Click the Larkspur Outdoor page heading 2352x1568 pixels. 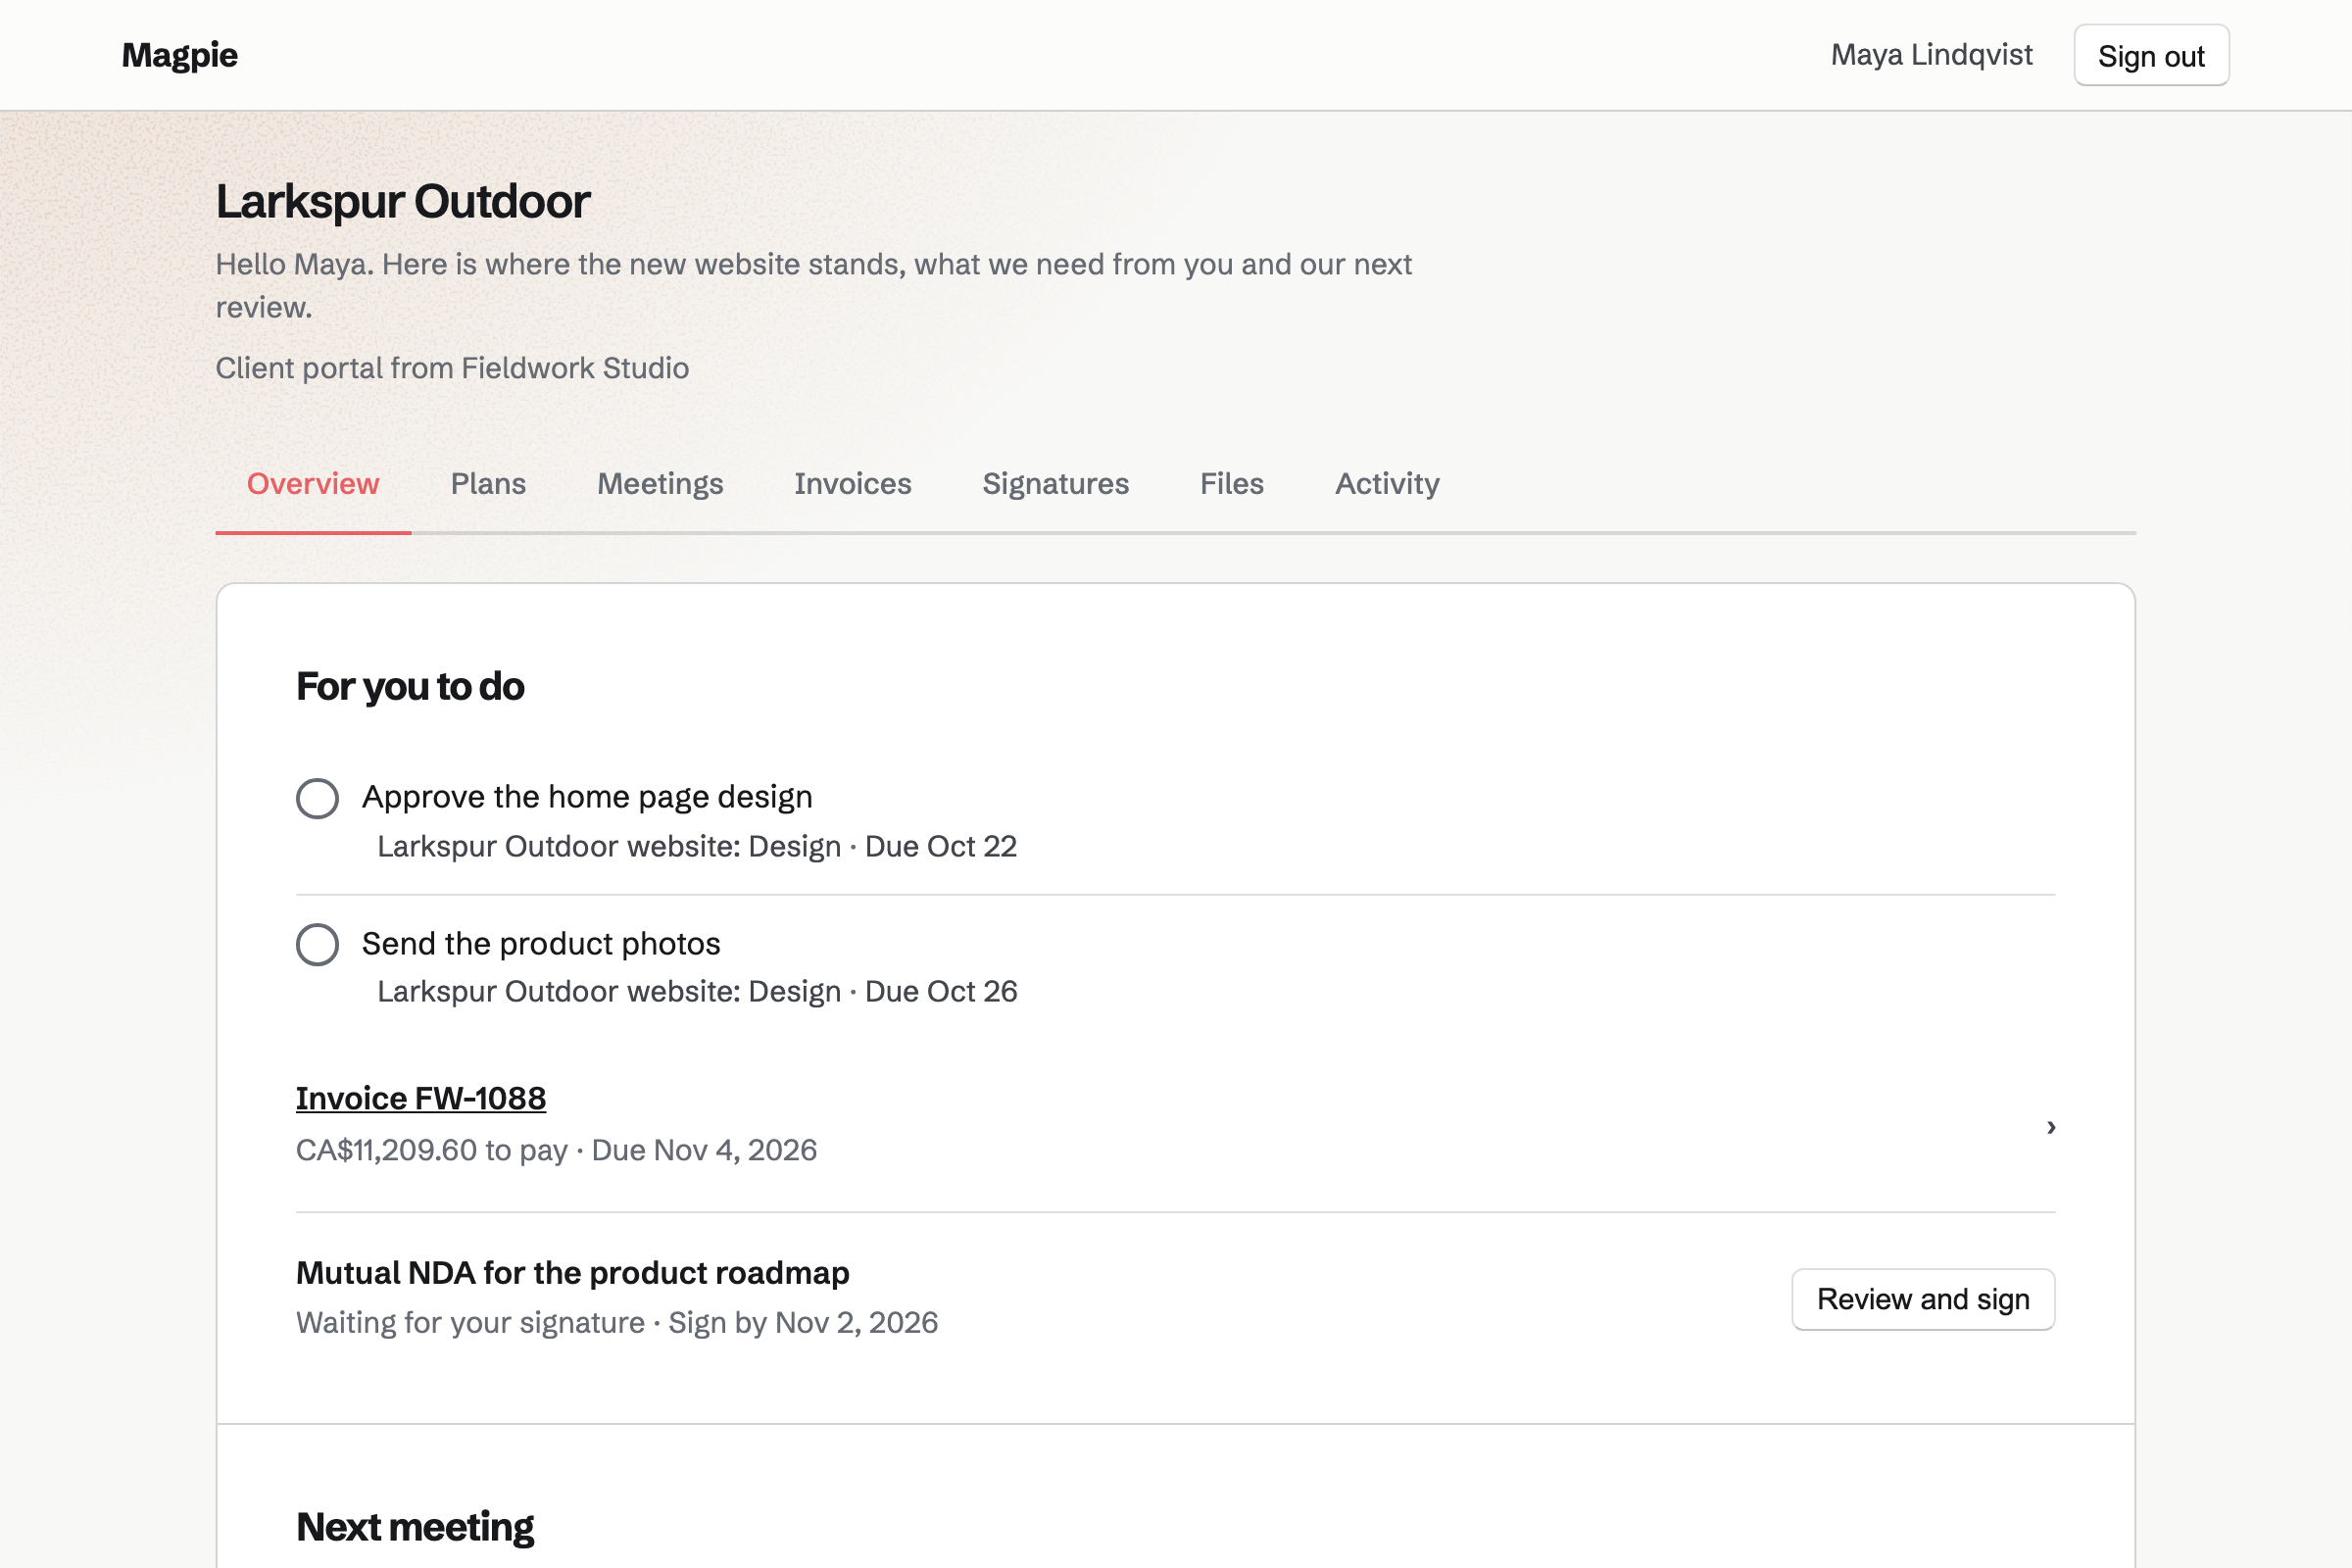click(403, 201)
